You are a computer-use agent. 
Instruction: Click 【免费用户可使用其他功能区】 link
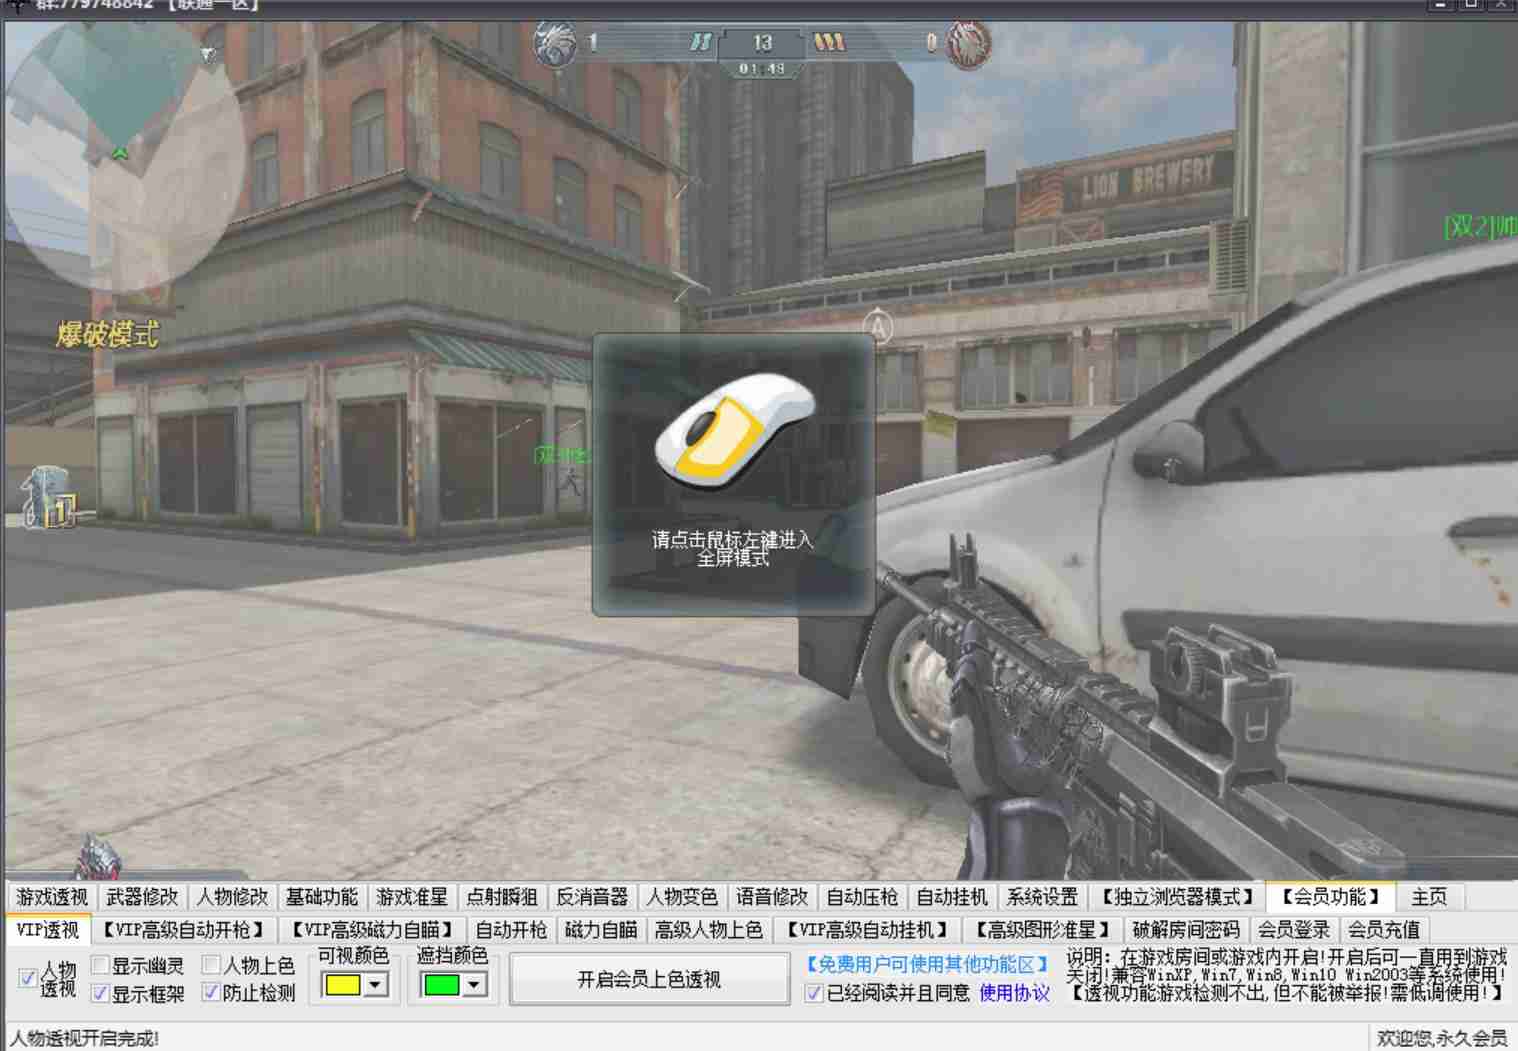click(x=926, y=964)
